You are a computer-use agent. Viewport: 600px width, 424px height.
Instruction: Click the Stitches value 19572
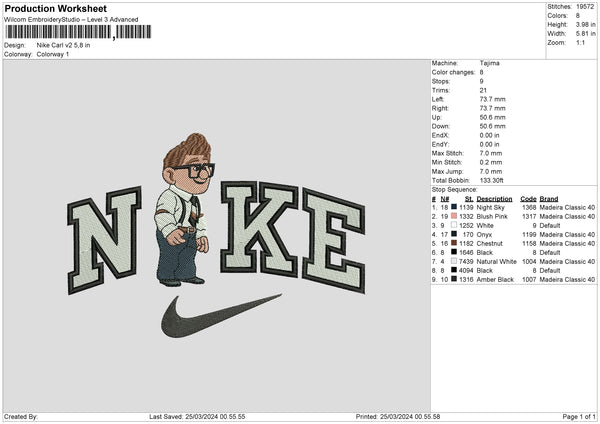(x=585, y=7)
